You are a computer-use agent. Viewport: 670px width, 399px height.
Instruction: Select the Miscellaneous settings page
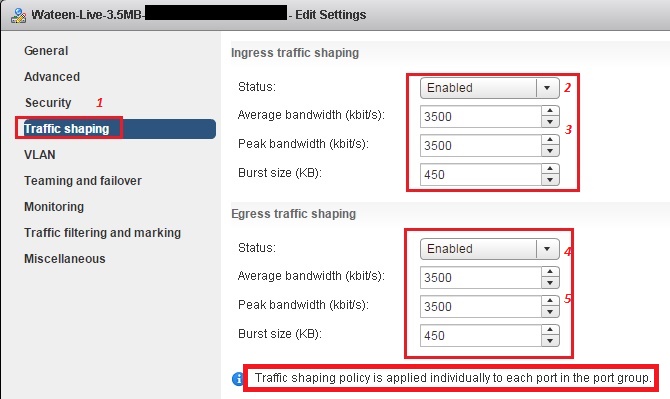pyautogui.click(x=65, y=259)
